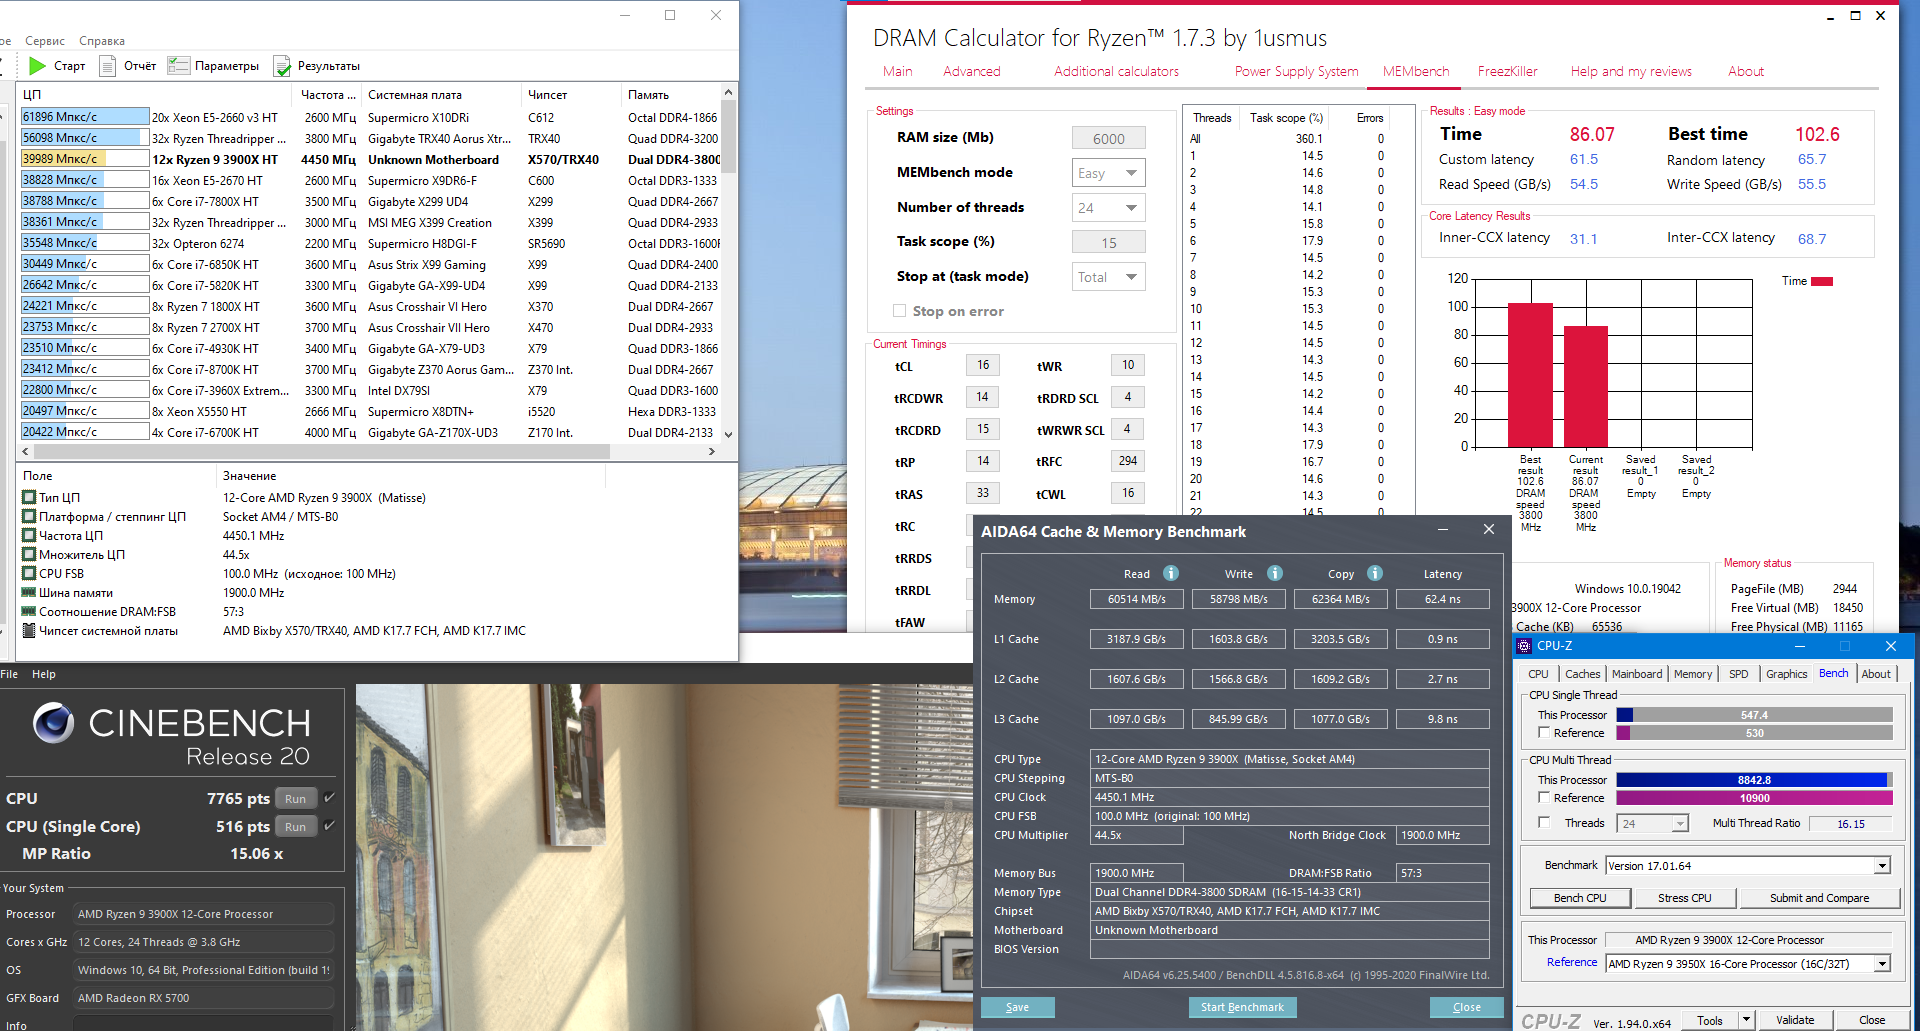Click the info icon beside Write

click(x=1275, y=573)
